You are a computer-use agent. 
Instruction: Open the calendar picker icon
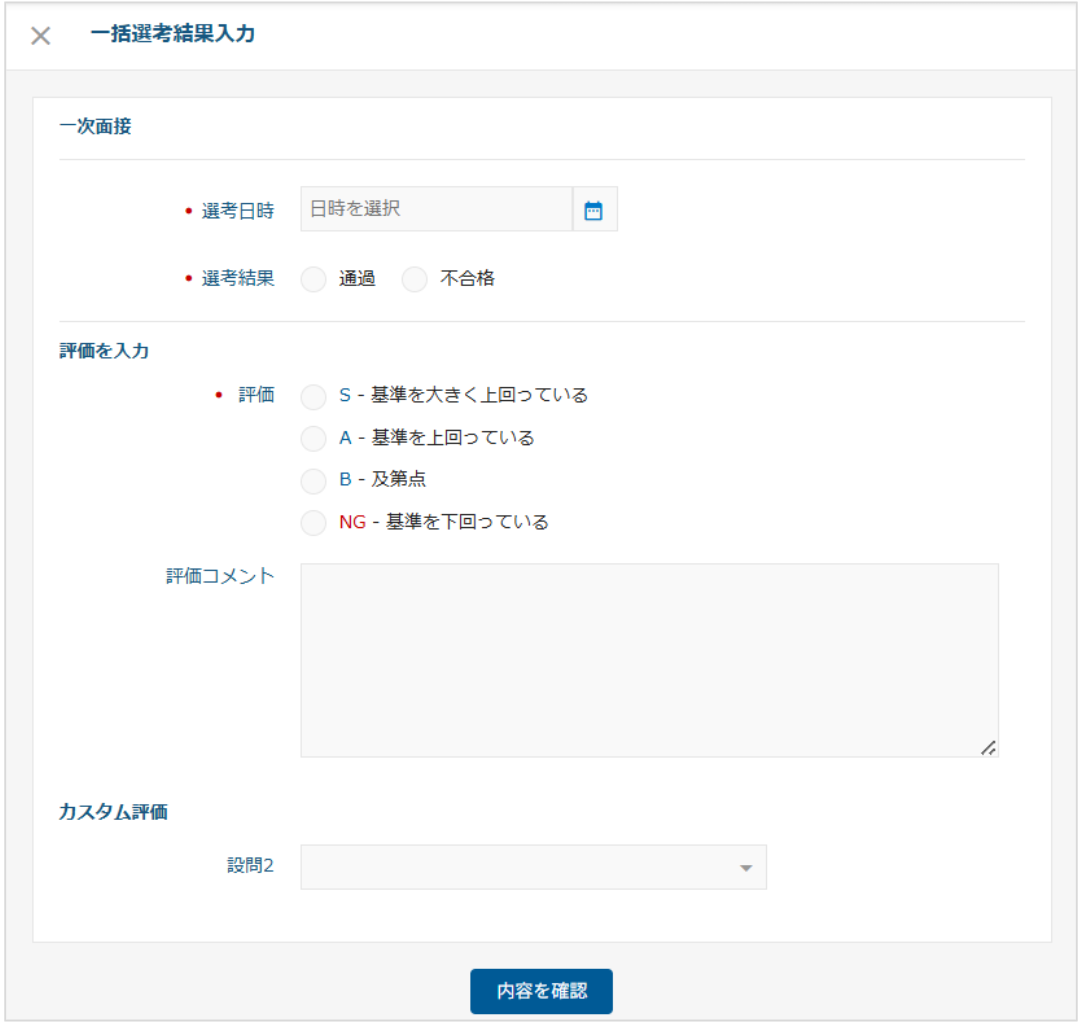coord(594,210)
